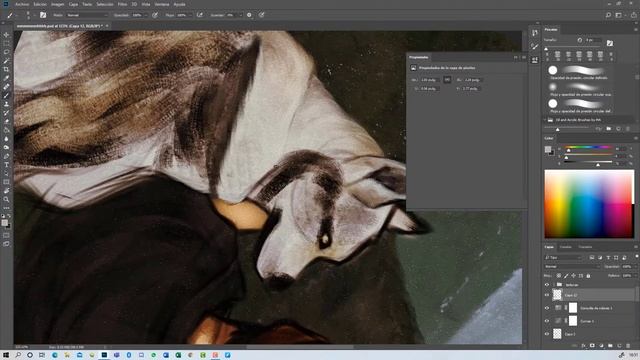This screenshot has height=360, width=640.
Task: Click the hue slider in Color panel
Action: 588,147
